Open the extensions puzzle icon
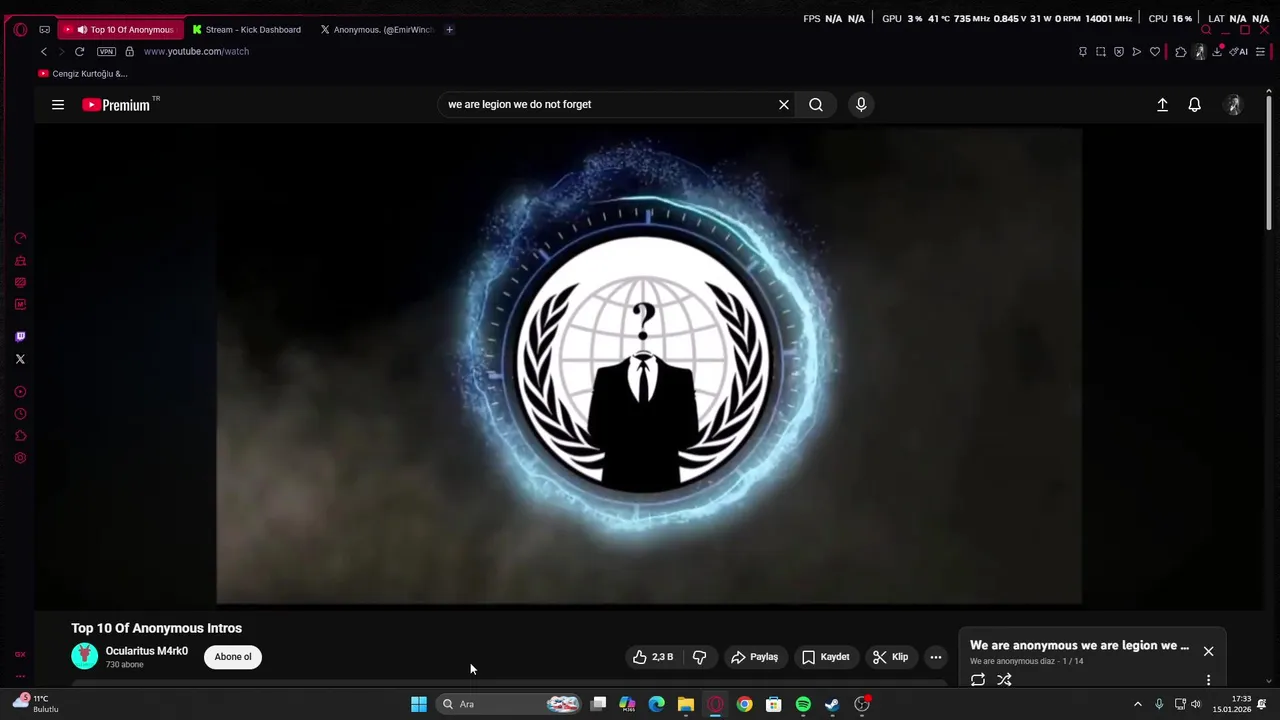The image size is (1280, 720). [x=1180, y=51]
